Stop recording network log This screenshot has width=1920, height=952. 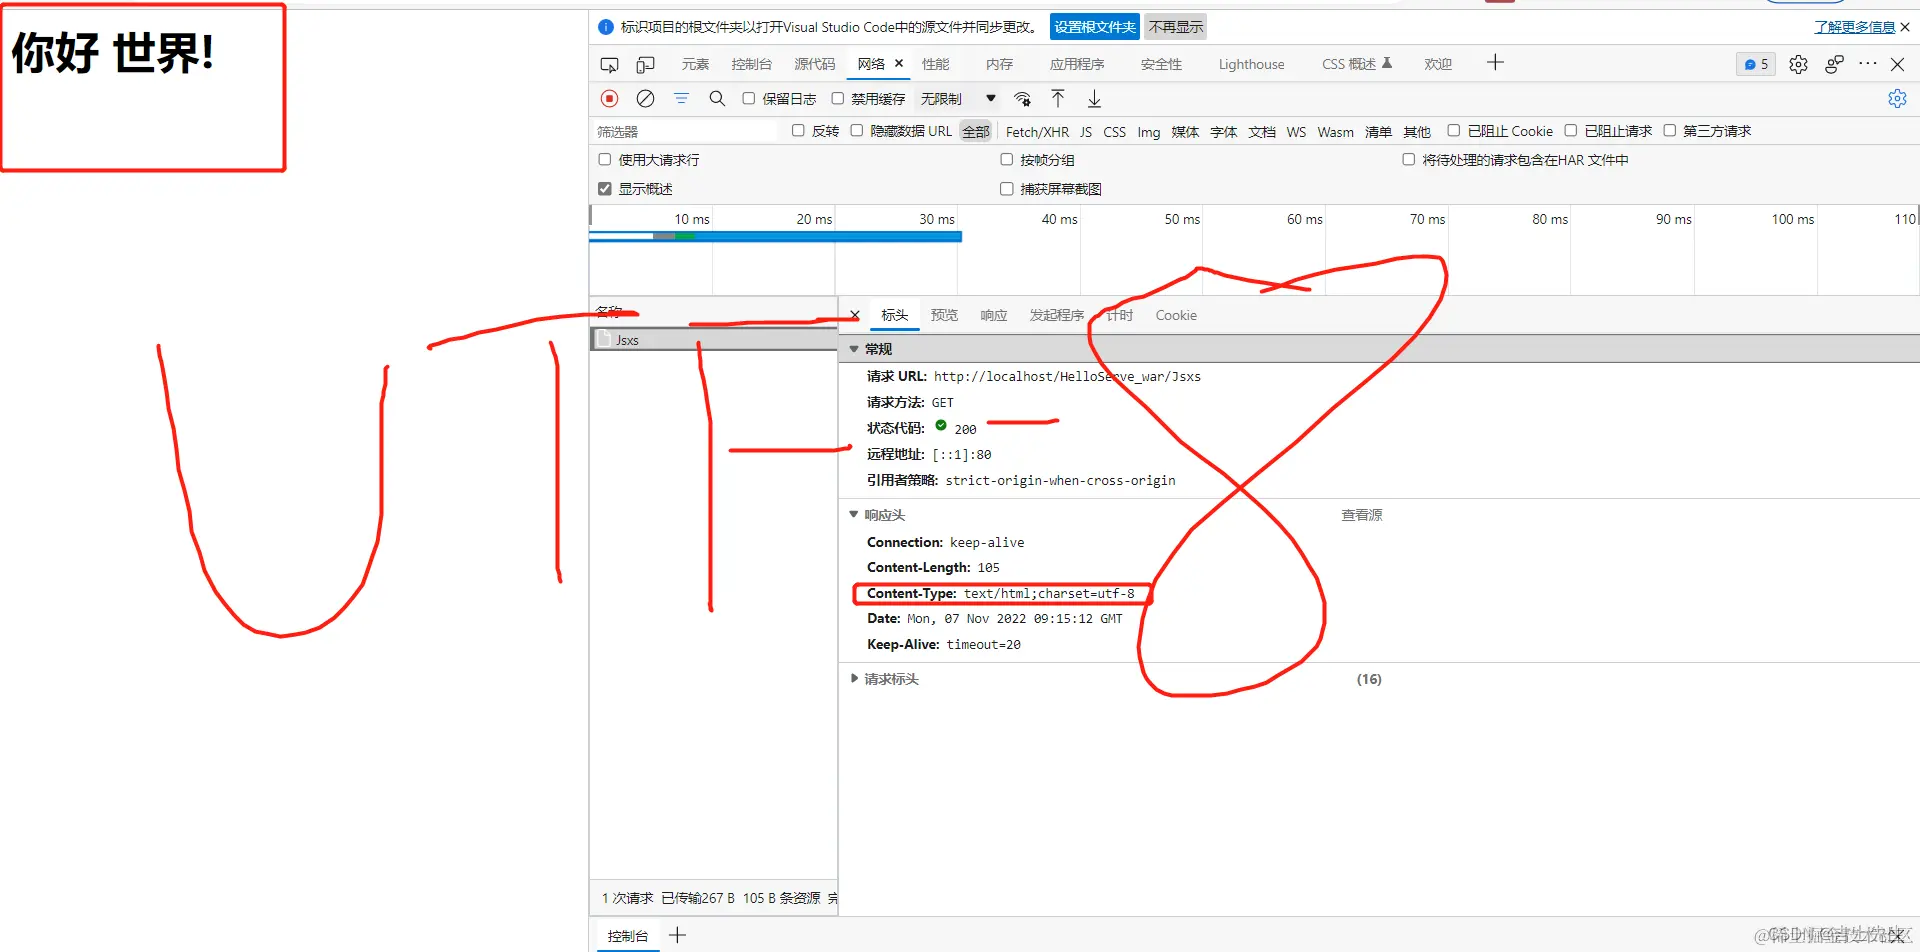[x=609, y=99]
